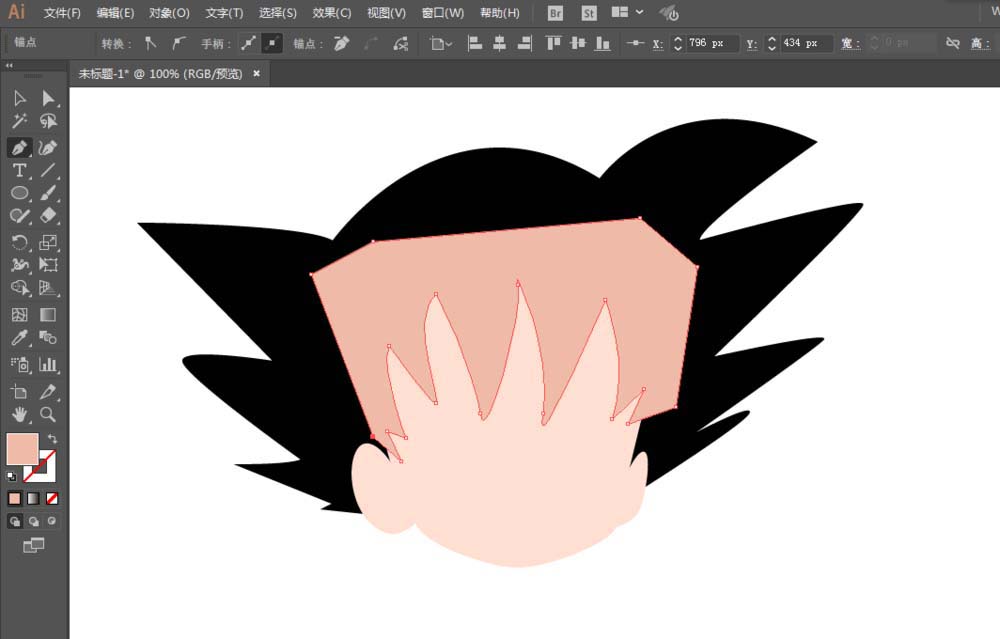1000x639 pixels.
Task: Open the 编辑(E) menu
Action: (115, 13)
